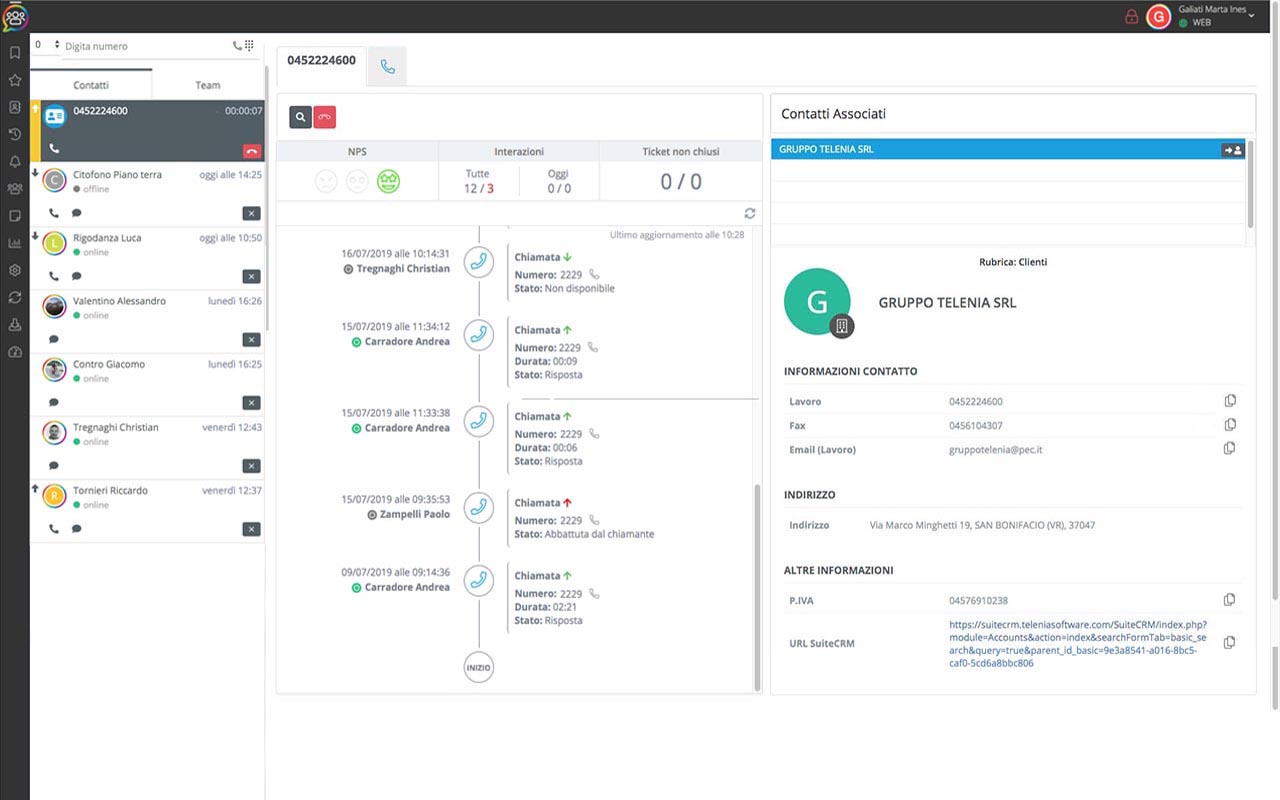Open chat with Contro Giacomo
Viewport: 1280px width, 800px height.
coord(54,402)
